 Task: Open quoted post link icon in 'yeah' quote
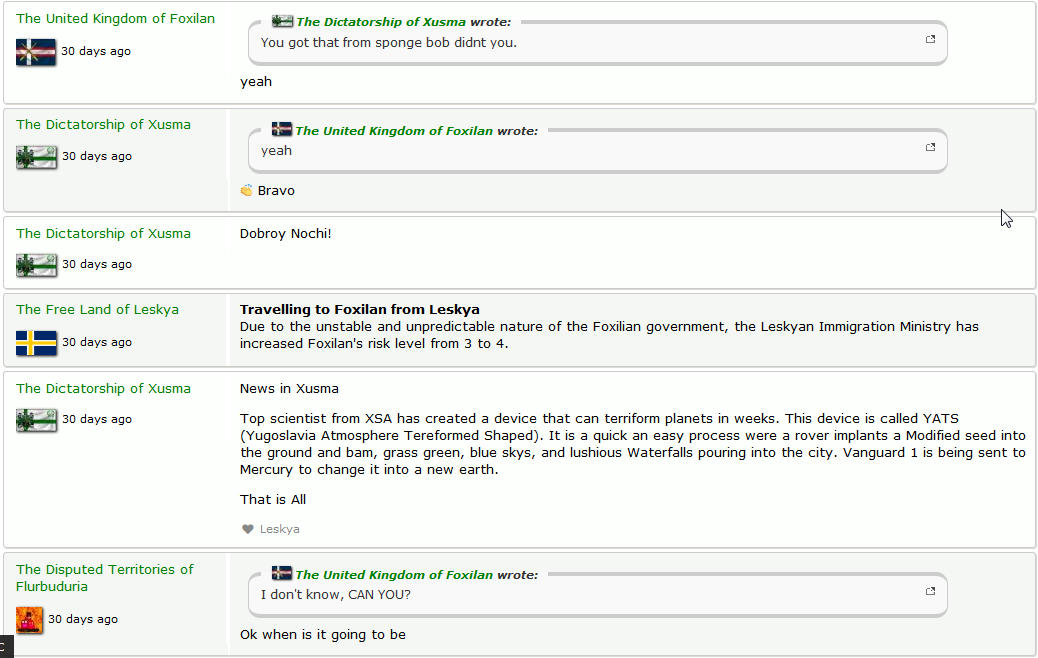tap(930, 148)
